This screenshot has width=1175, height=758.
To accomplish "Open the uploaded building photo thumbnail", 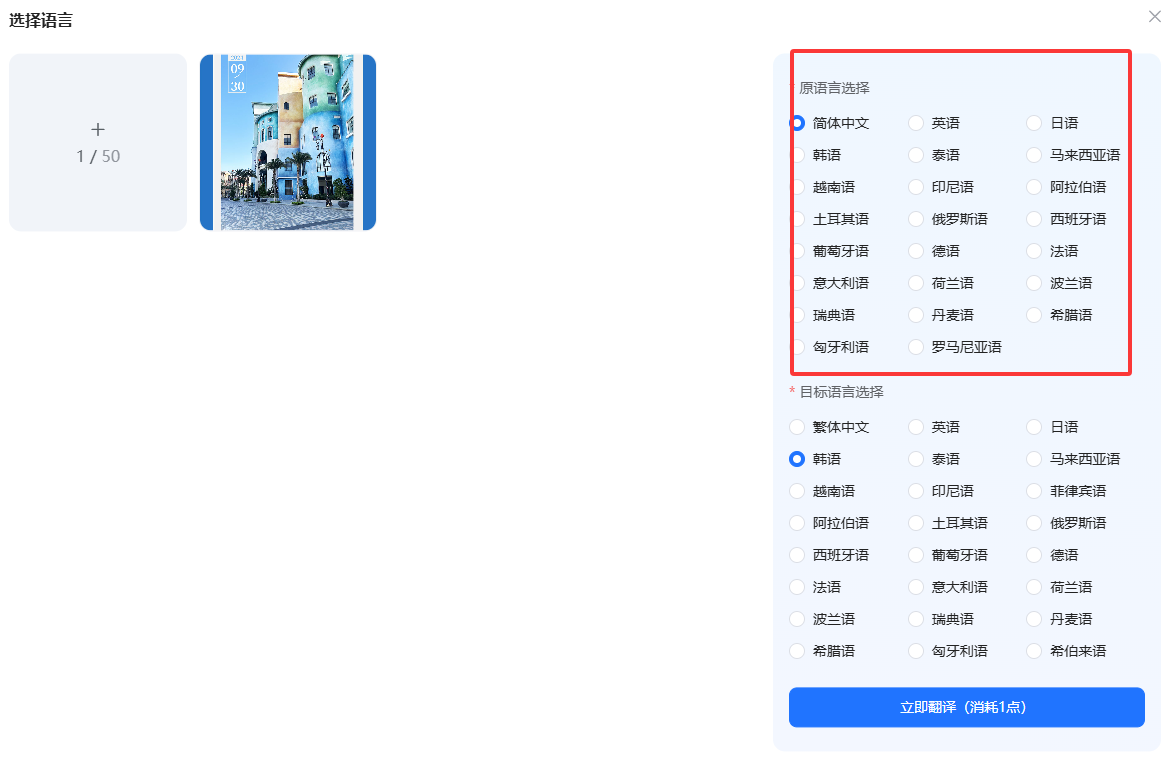I will tap(288, 143).
